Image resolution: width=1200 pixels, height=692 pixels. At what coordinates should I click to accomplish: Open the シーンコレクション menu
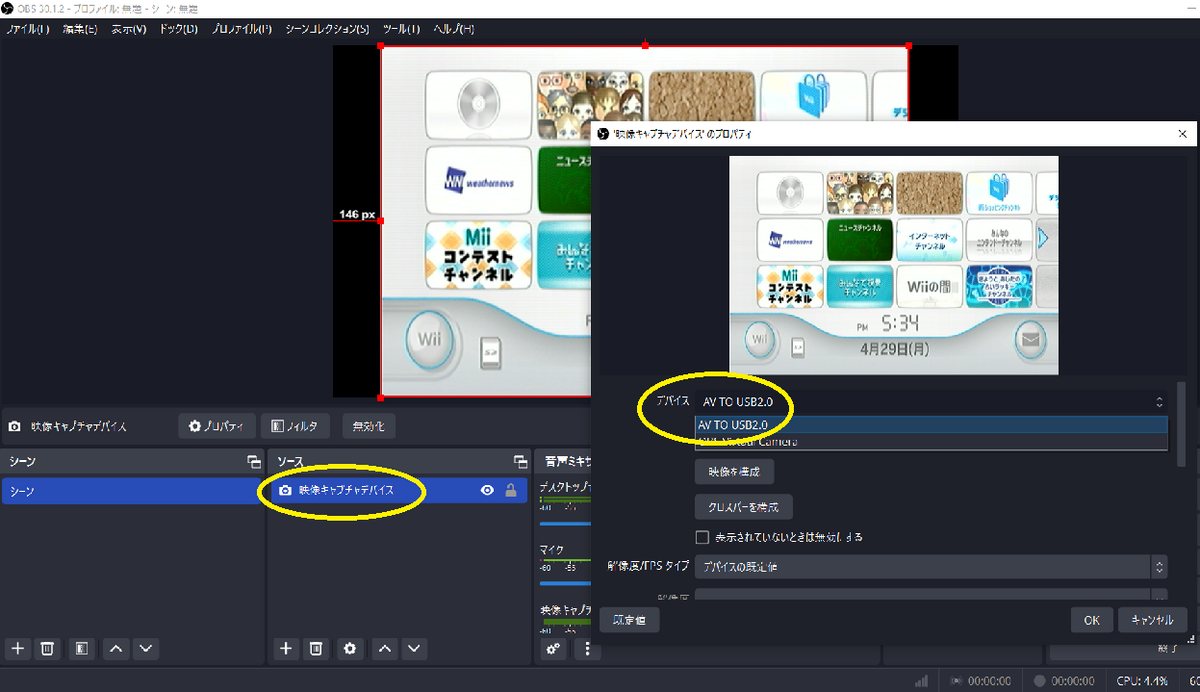click(325, 29)
